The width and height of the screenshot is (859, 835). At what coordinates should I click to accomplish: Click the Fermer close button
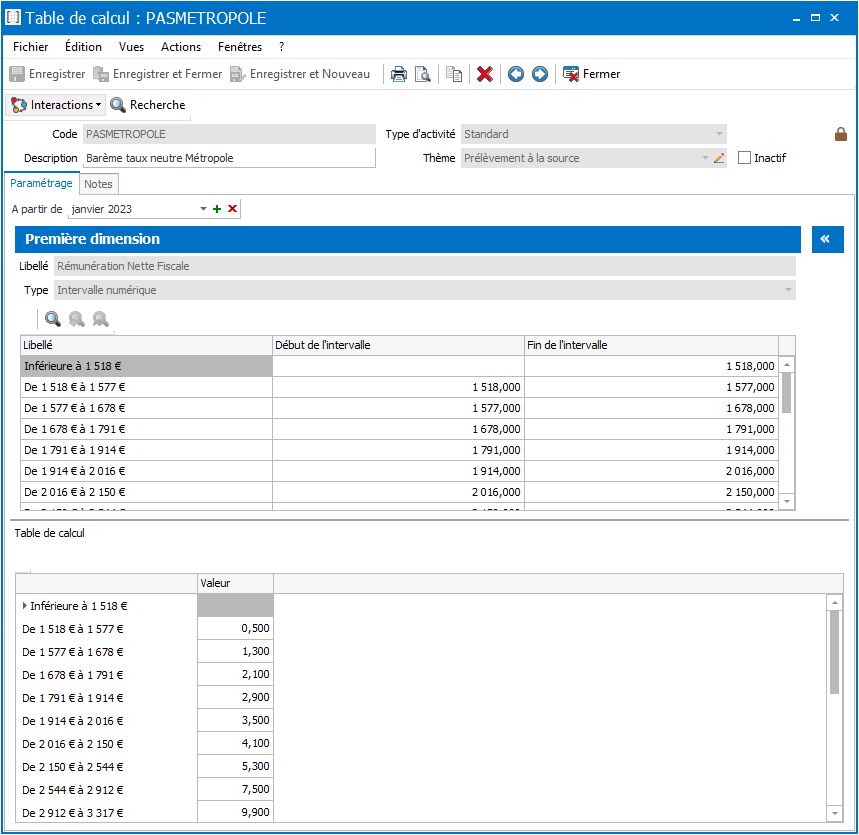click(592, 74)
